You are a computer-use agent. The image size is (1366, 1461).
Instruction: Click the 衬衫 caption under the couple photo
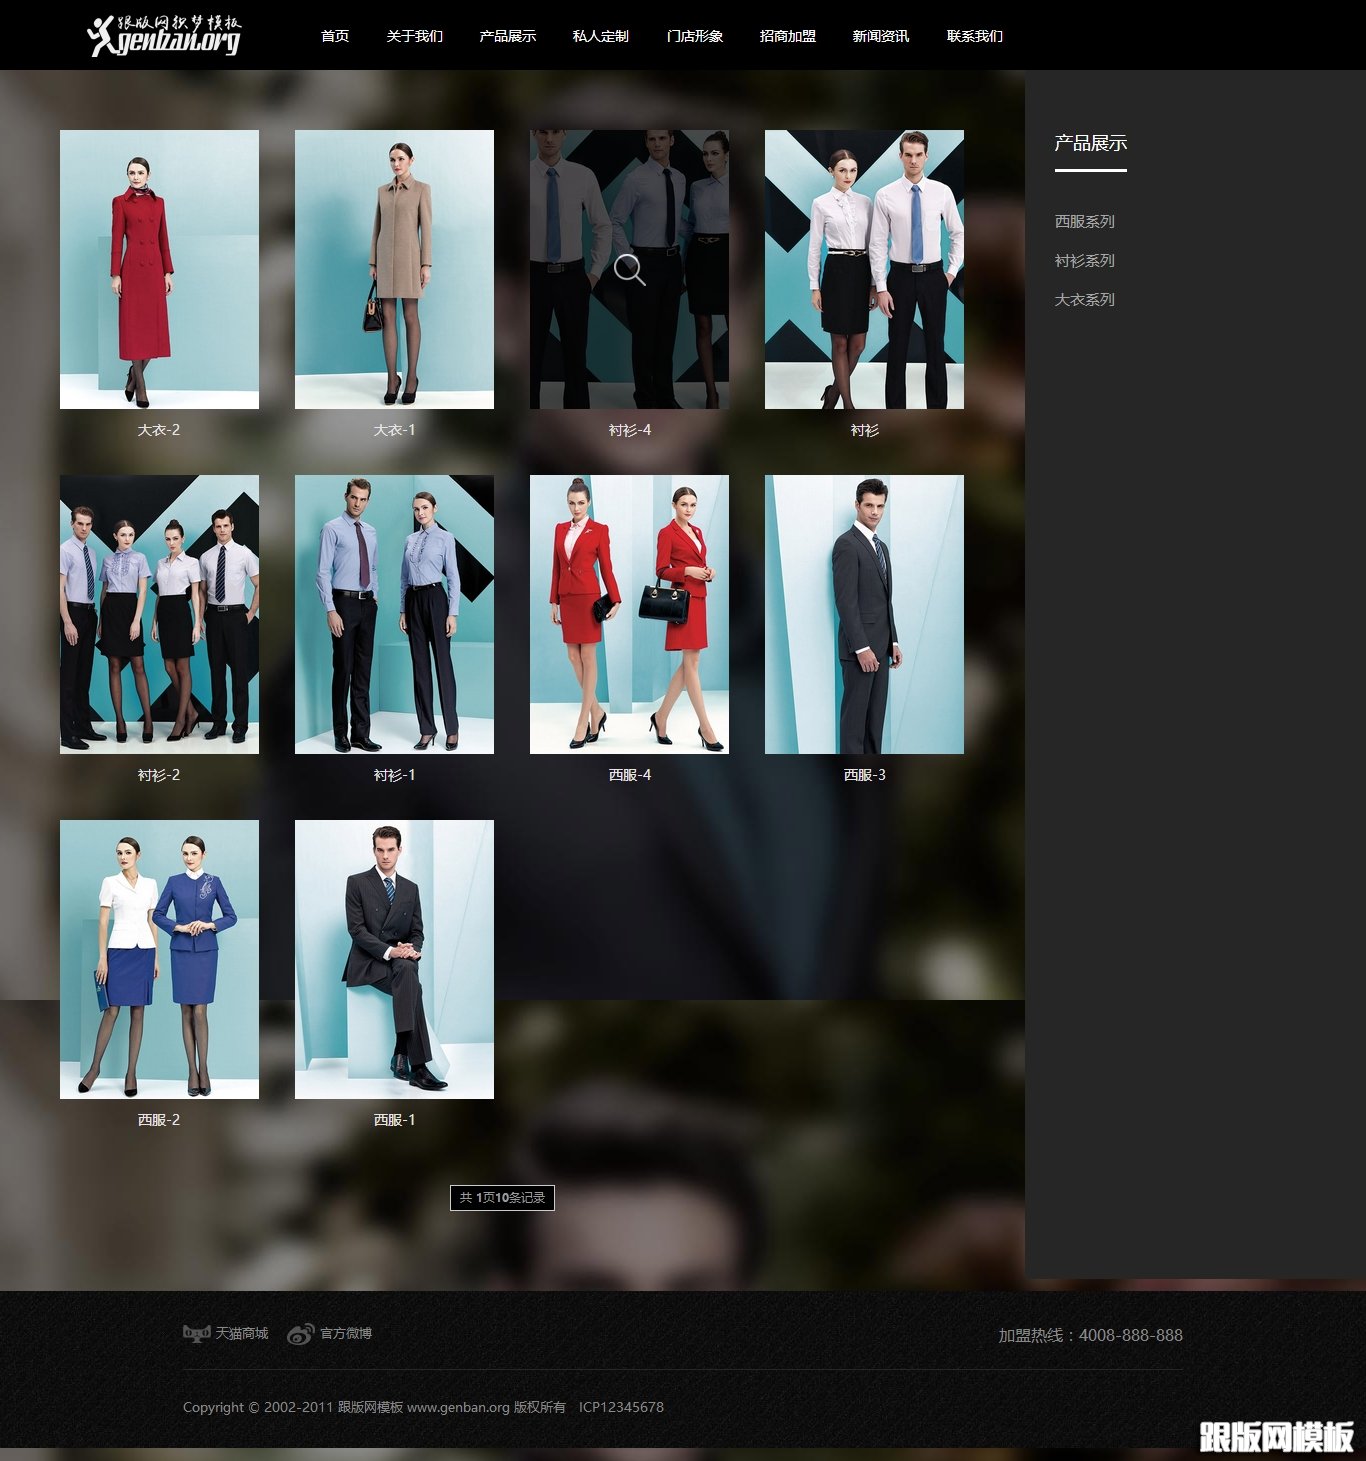864,430
